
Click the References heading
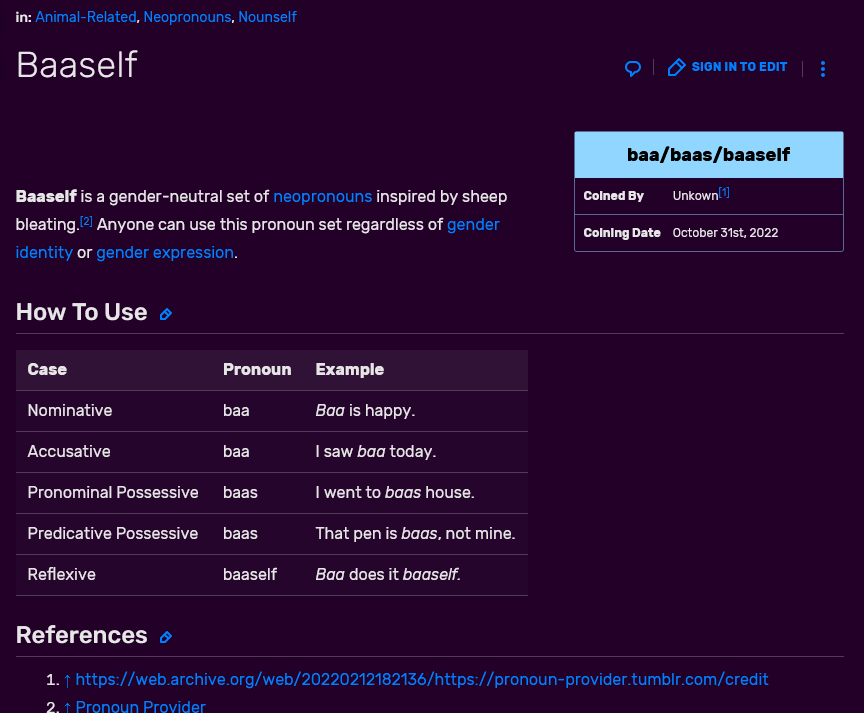(82, 635)
